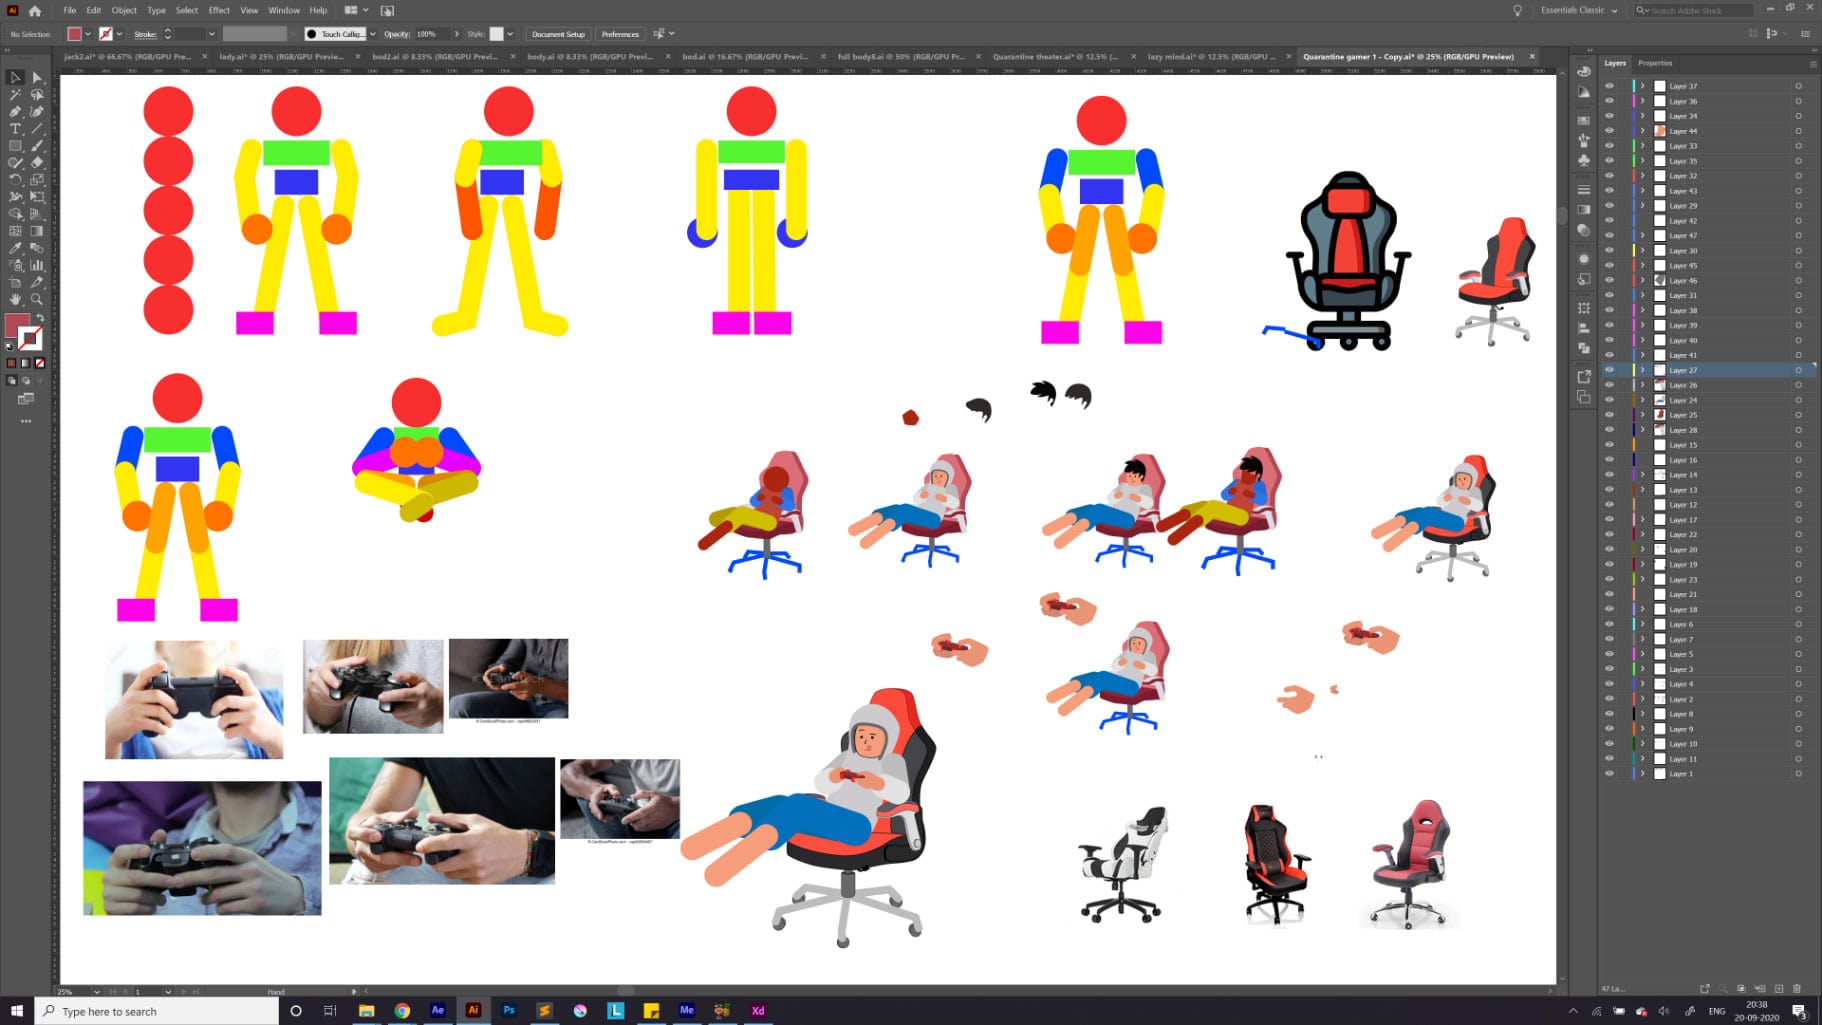Launch Photoshop from the taskbar

[x=509, y=1011]
